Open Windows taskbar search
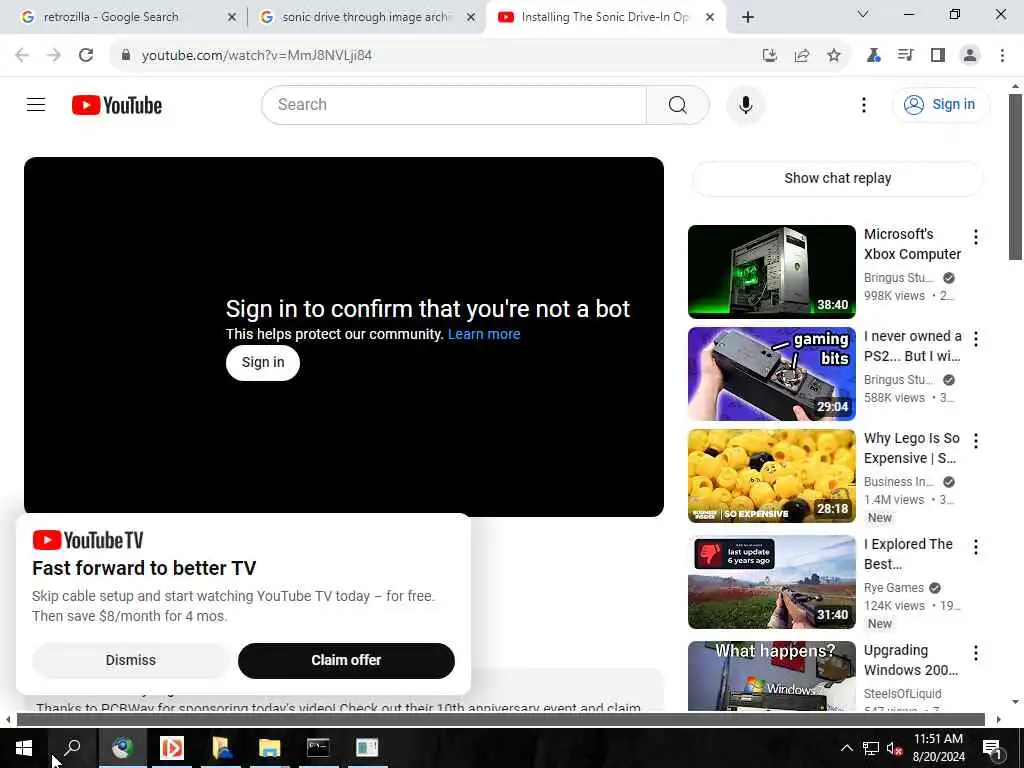 point(72,748)
